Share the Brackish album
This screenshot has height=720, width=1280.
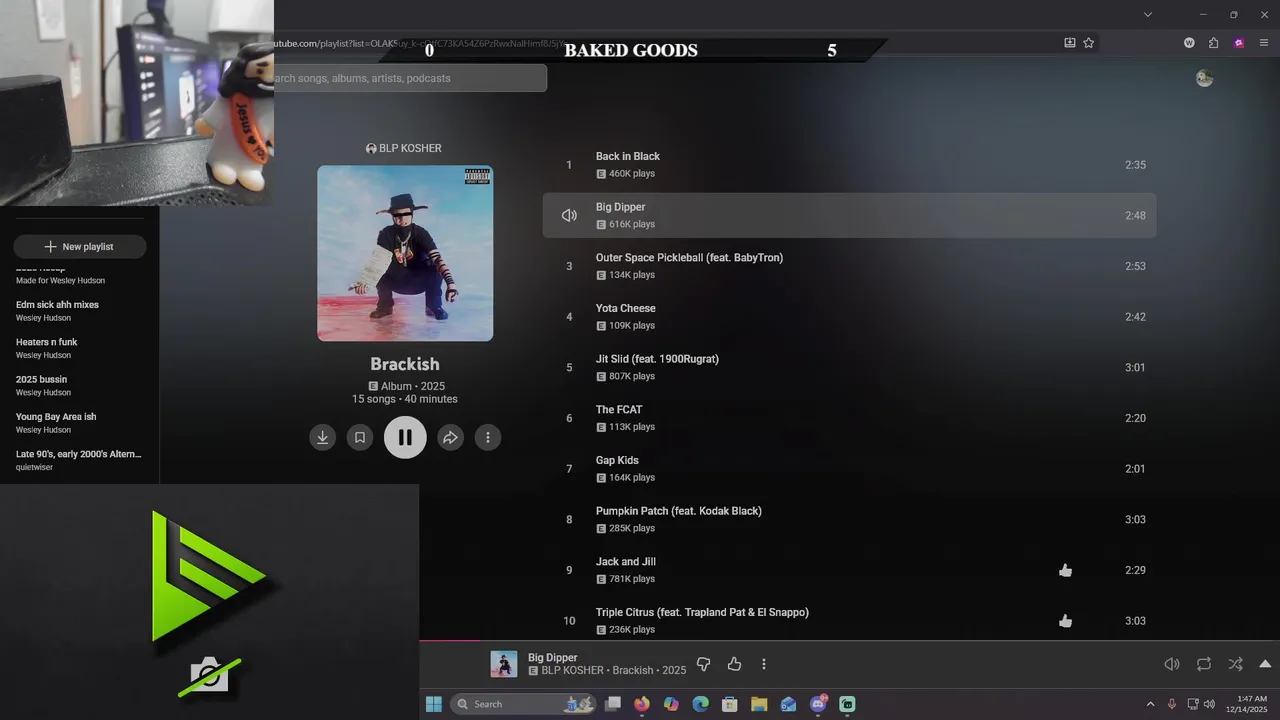coord(450,437)
